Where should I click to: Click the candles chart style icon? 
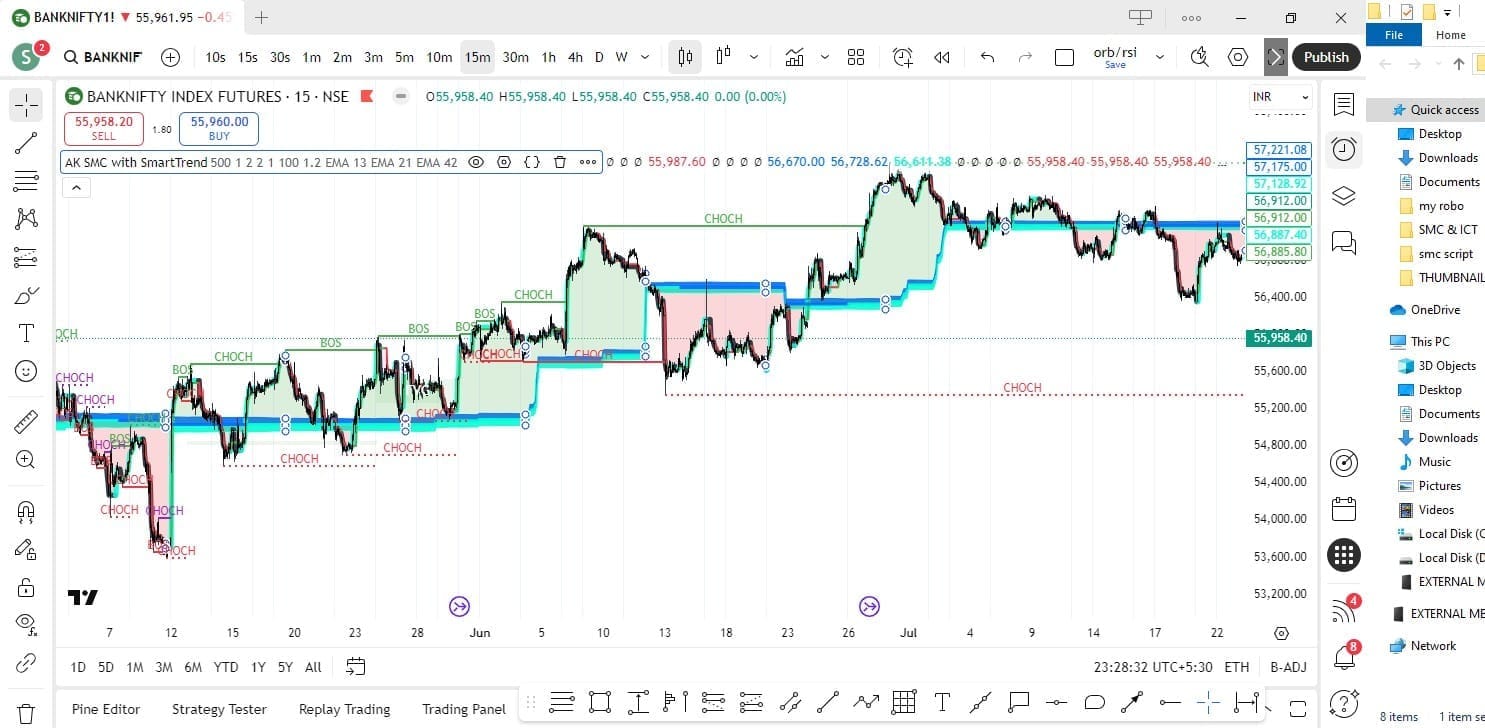pos(722,57)
